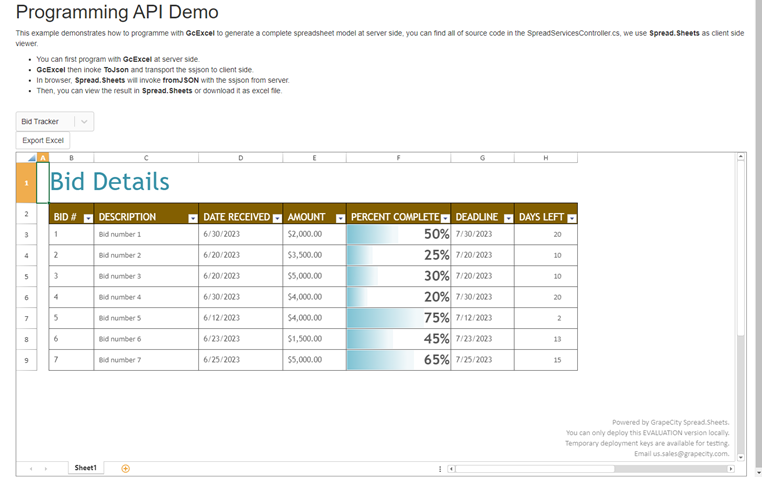The height and width of the screenshot is (477, 762).
Task: Click the 50% progress bar cell
Action: coord(398,234)
